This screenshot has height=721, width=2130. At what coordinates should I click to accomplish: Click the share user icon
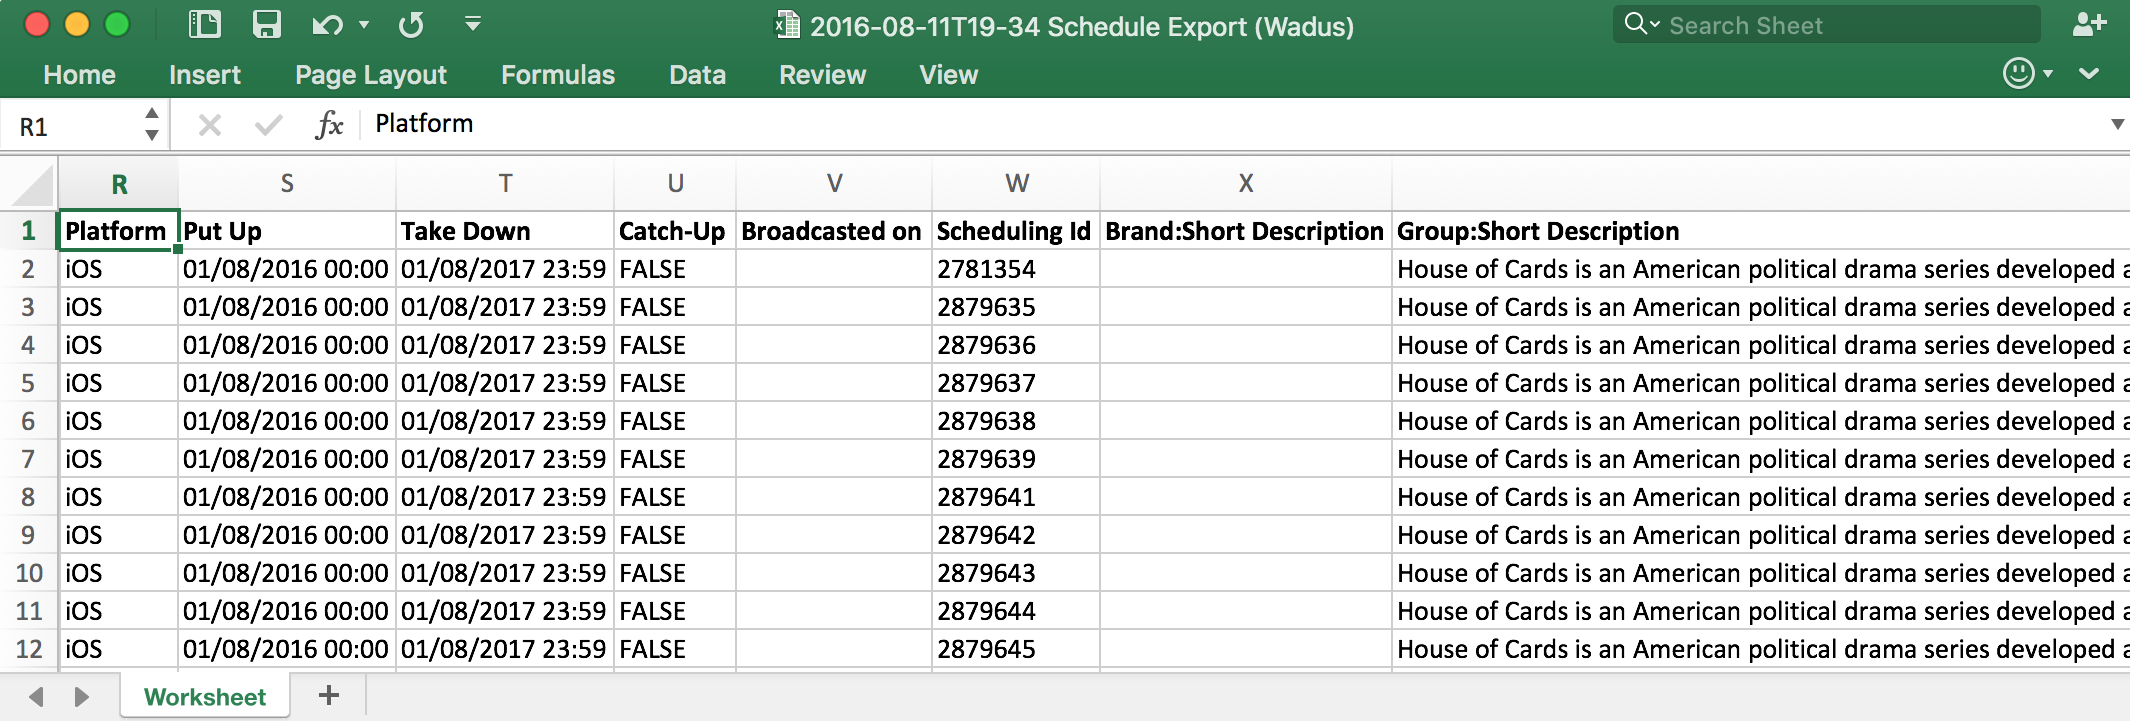[2088, 24]
